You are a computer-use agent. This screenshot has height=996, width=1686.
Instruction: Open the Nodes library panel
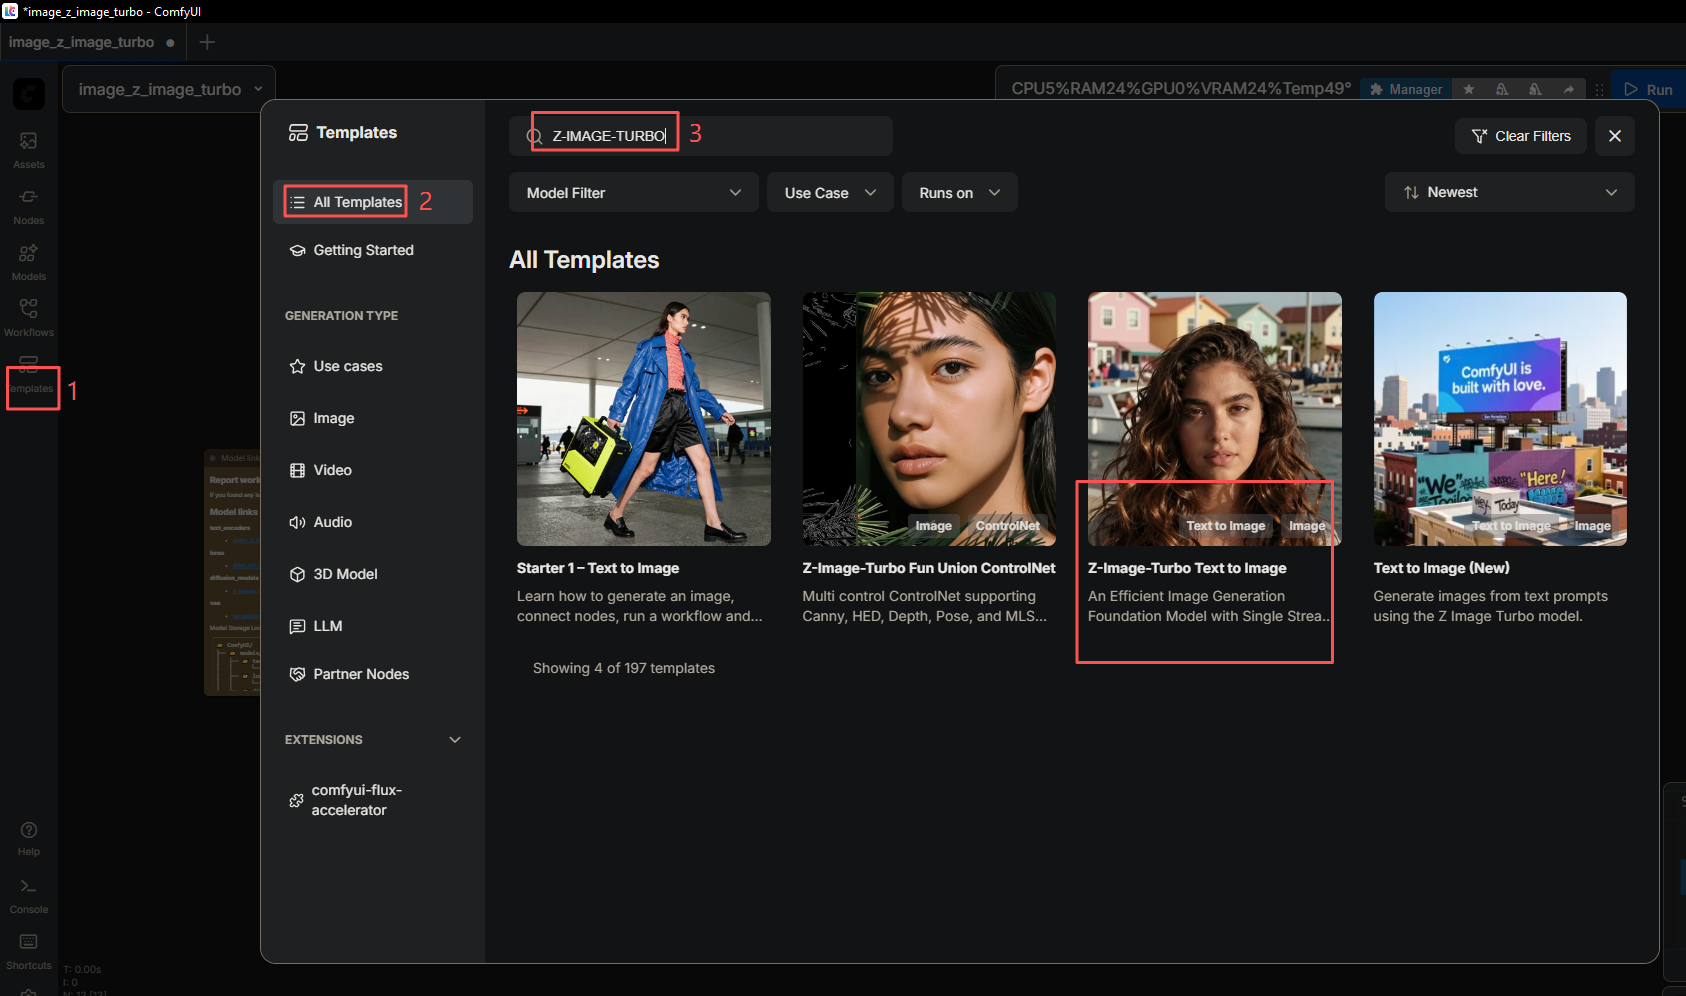click(x=29, y=205)
